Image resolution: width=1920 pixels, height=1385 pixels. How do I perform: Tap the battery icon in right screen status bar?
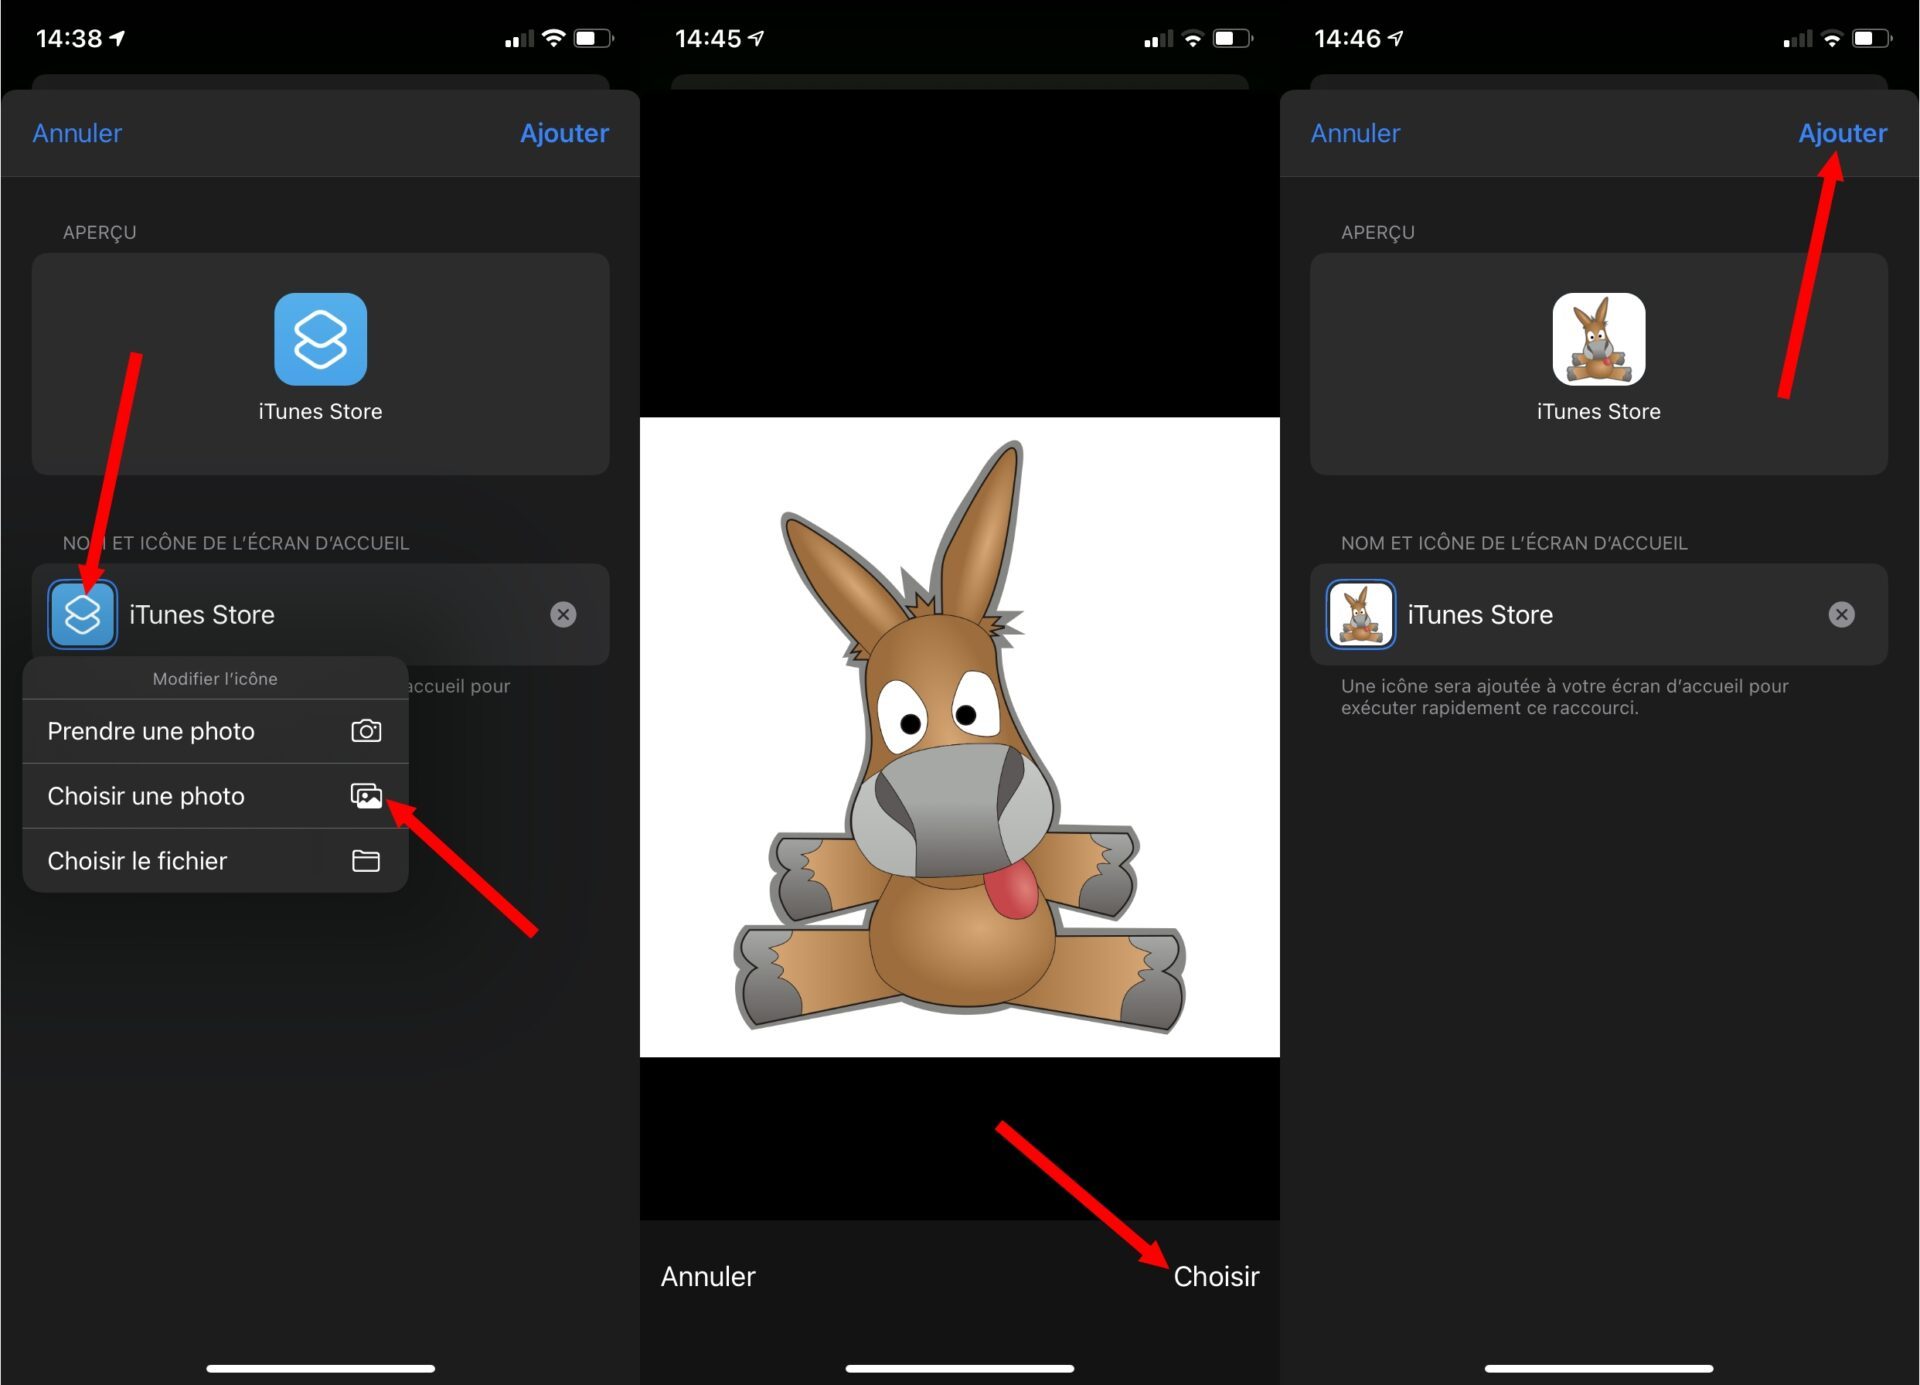[1871, 38]
